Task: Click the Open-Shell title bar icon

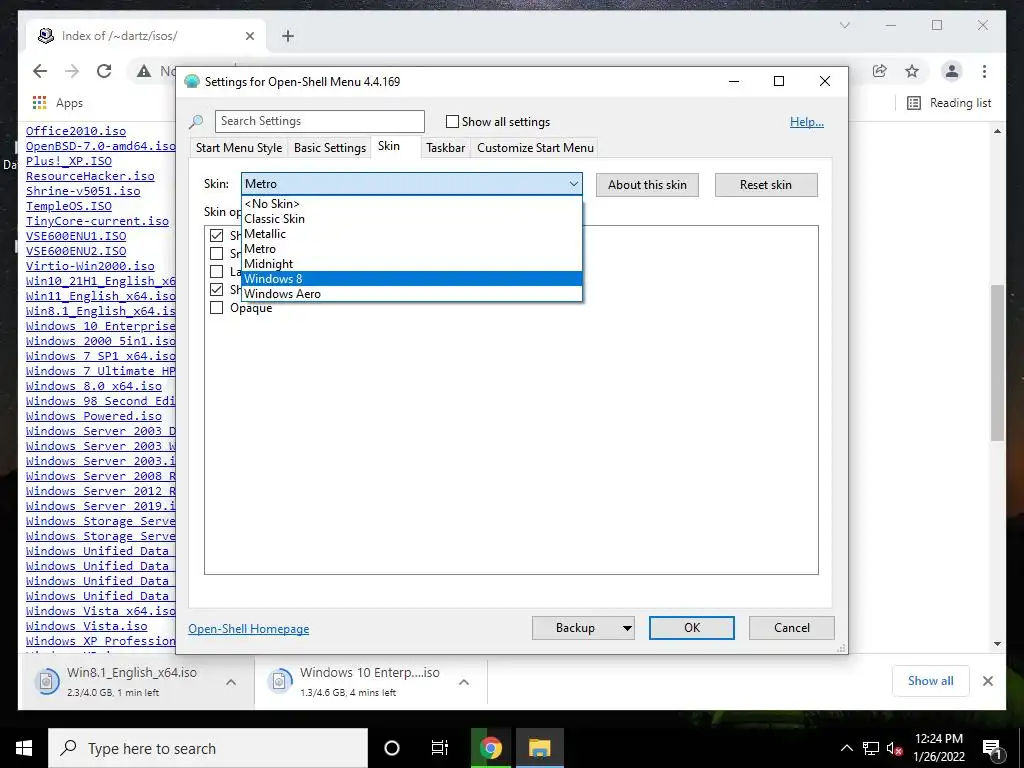Action: coord(191,82)
